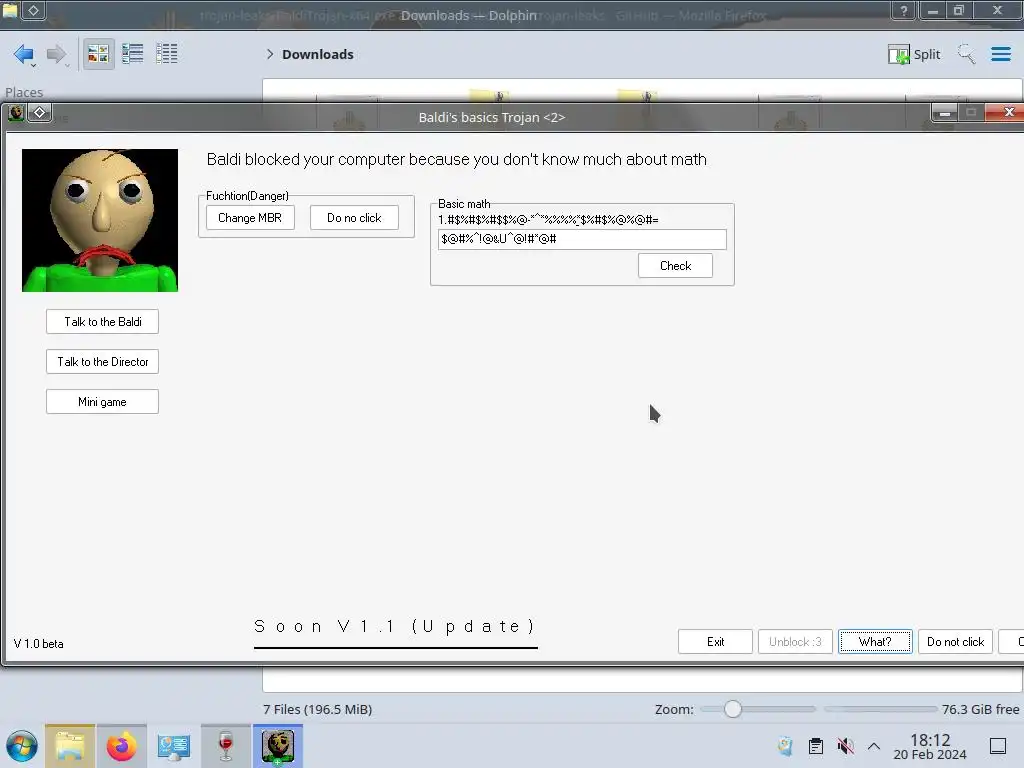The width and height of the screenshot is (1024, 768).
Task: Click the Baldi trojan taskbar icon
Action: coord(278,746)
